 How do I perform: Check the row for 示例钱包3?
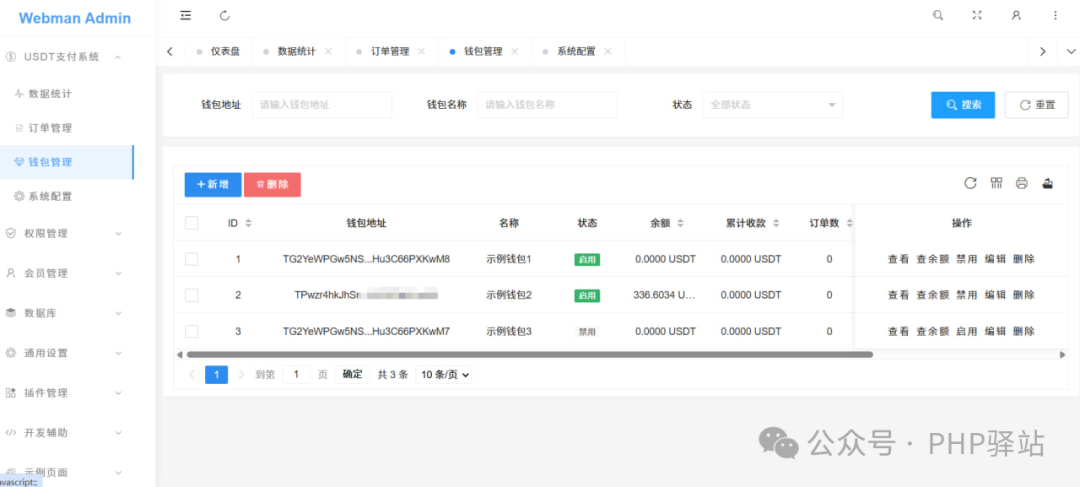pos(191,331)
